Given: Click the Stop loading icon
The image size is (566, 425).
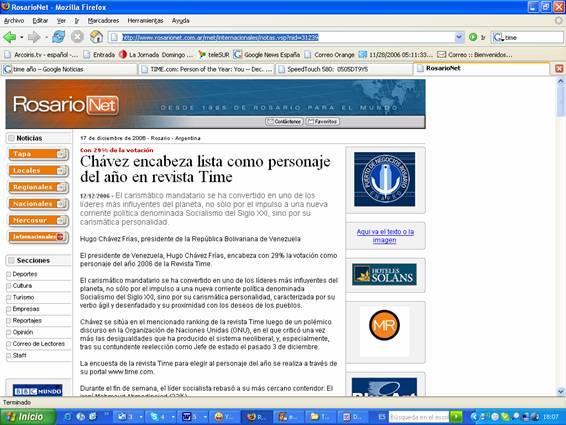Looking at the screenshot, I should point(77,37).
